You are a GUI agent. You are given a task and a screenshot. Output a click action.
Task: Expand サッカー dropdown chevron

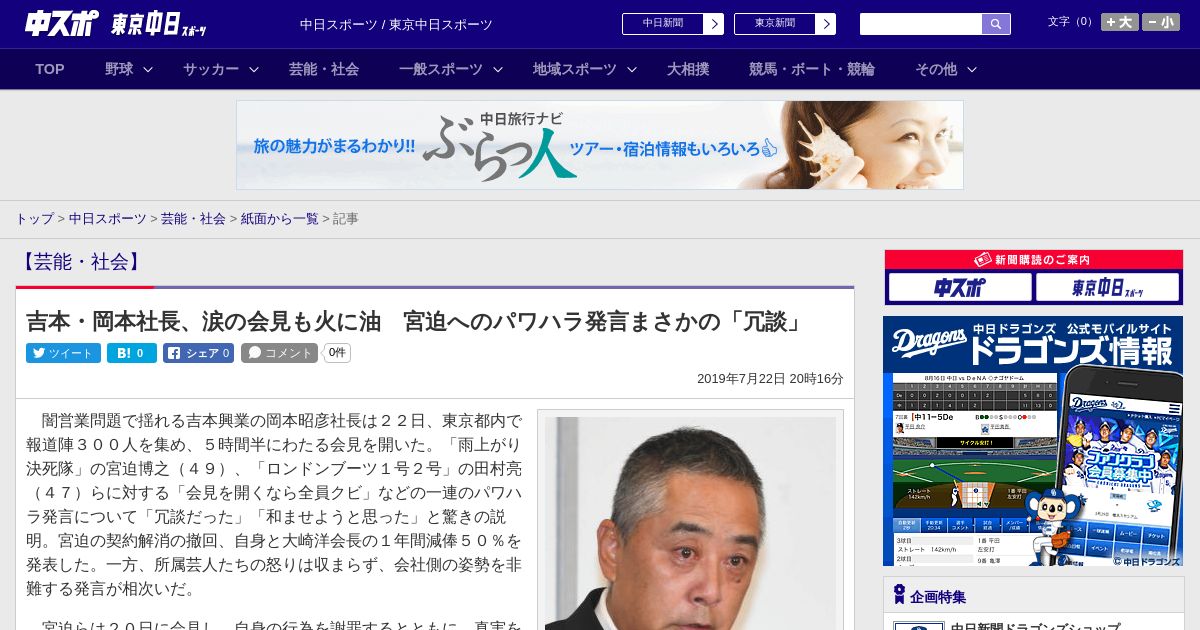click(x=254, y=69)
